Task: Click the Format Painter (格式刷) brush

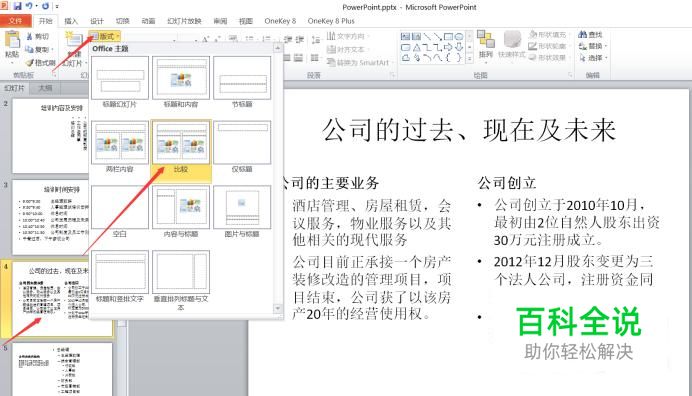Action: coord(30,63)
